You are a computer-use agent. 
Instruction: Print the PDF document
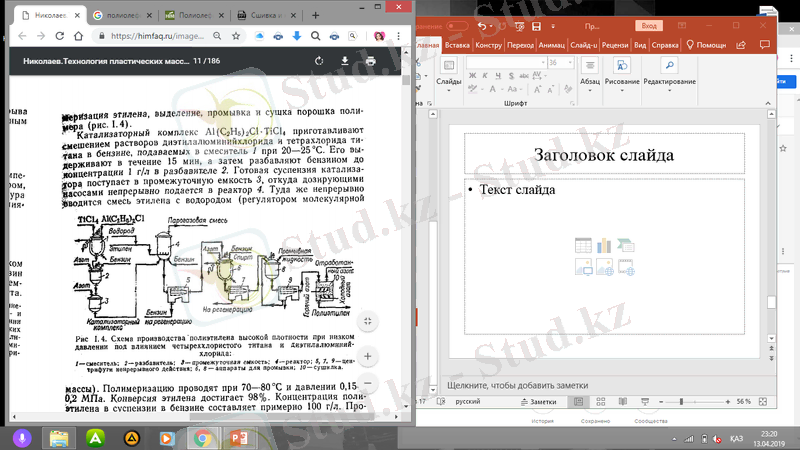(371, 61)
